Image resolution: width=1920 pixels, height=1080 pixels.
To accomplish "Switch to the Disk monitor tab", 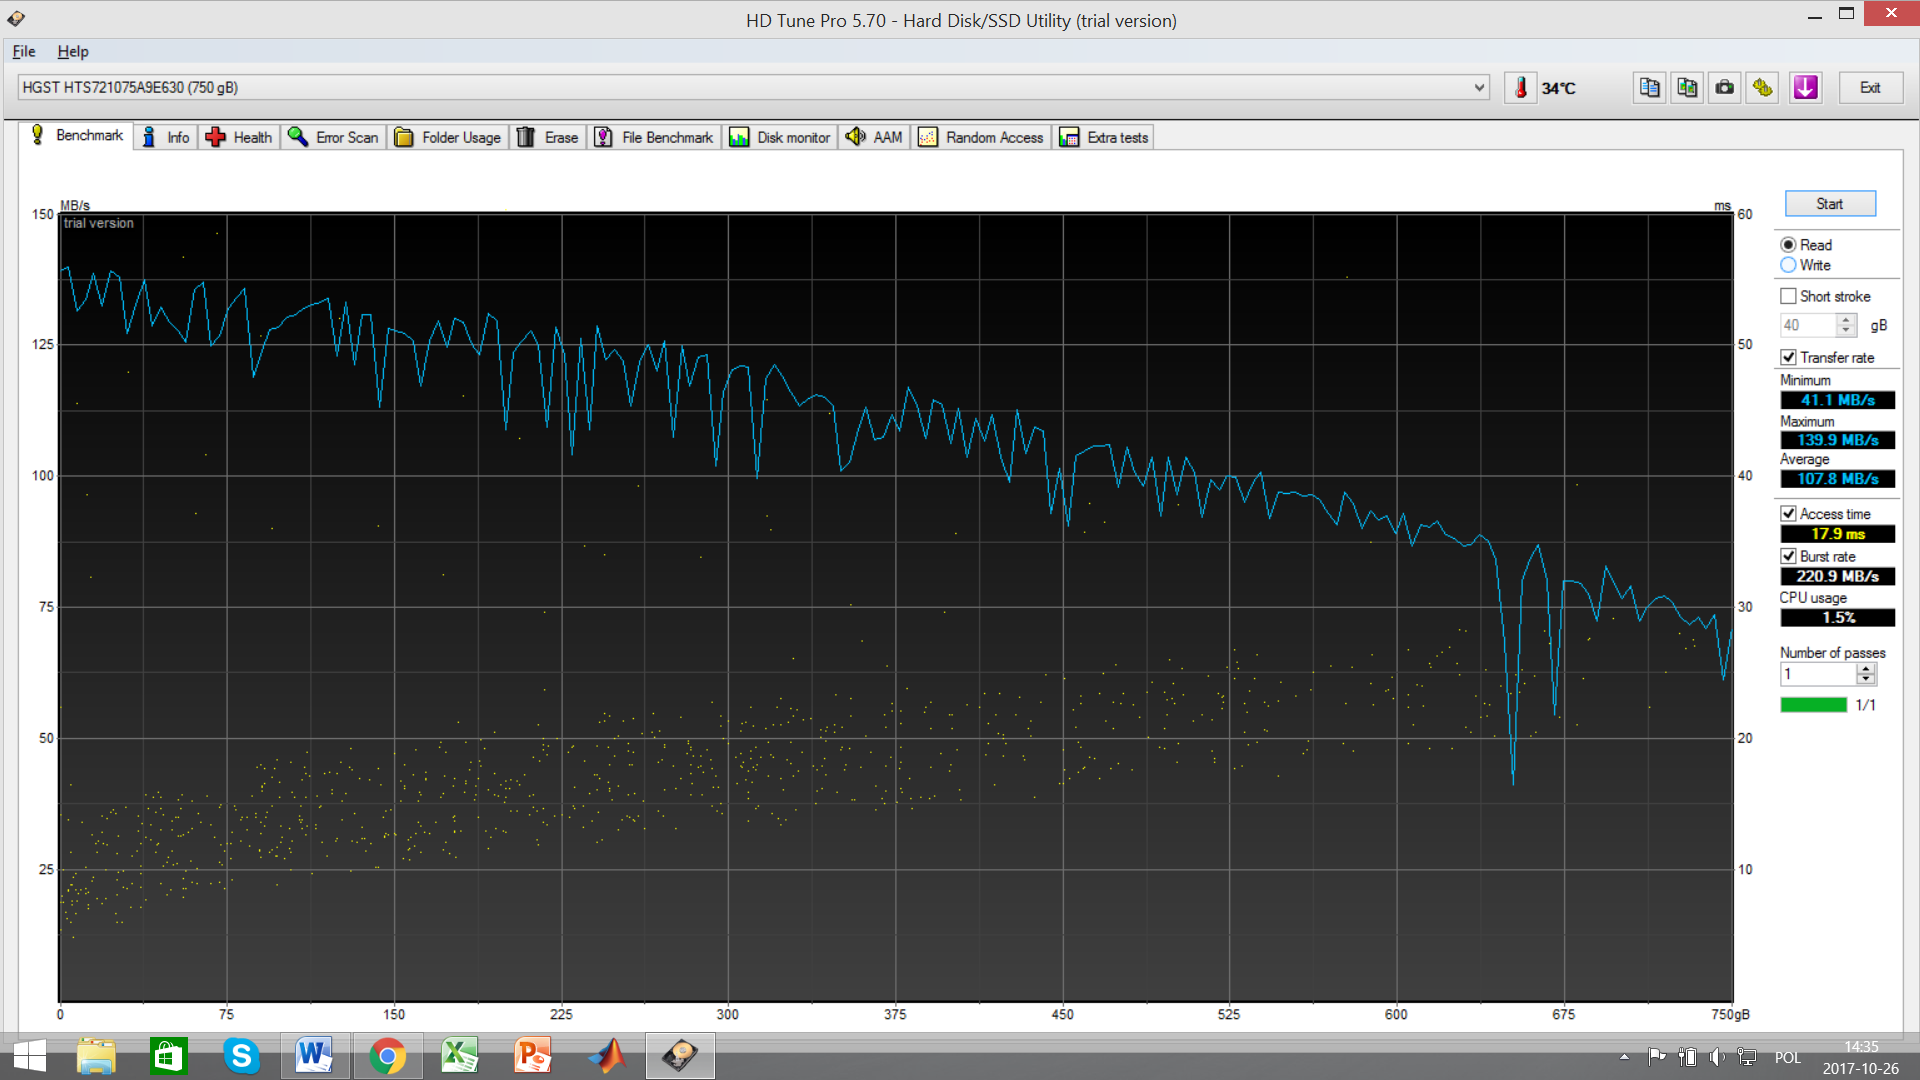I will coord(780,137).
